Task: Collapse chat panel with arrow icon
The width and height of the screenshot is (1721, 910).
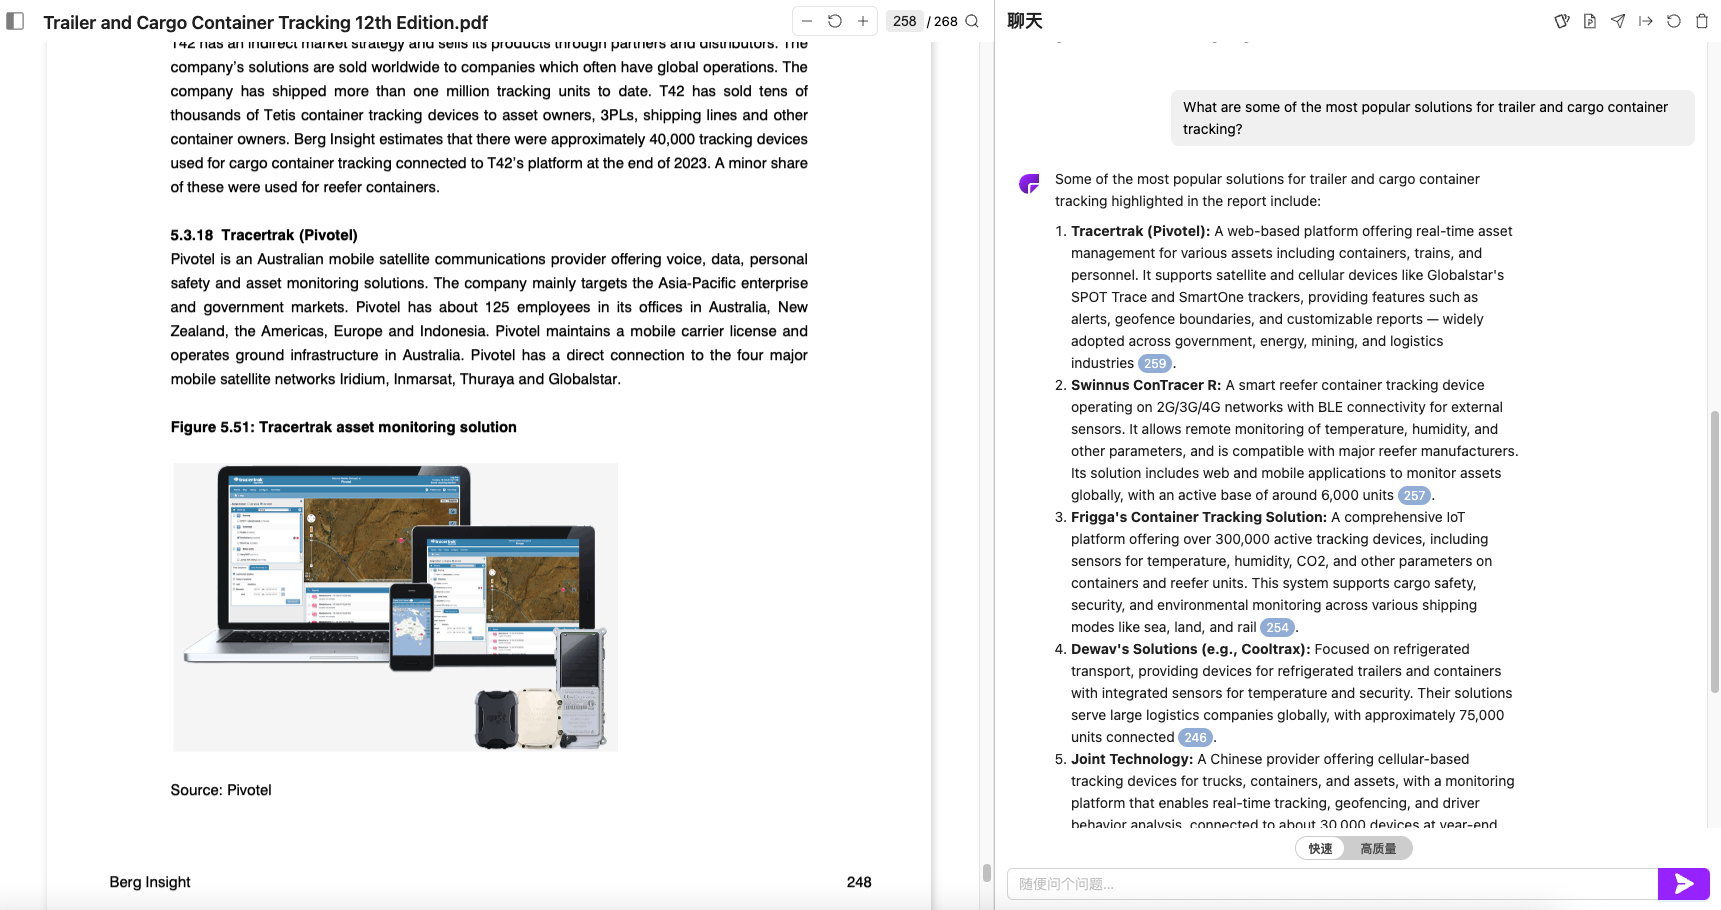Action: point(1646,21)
